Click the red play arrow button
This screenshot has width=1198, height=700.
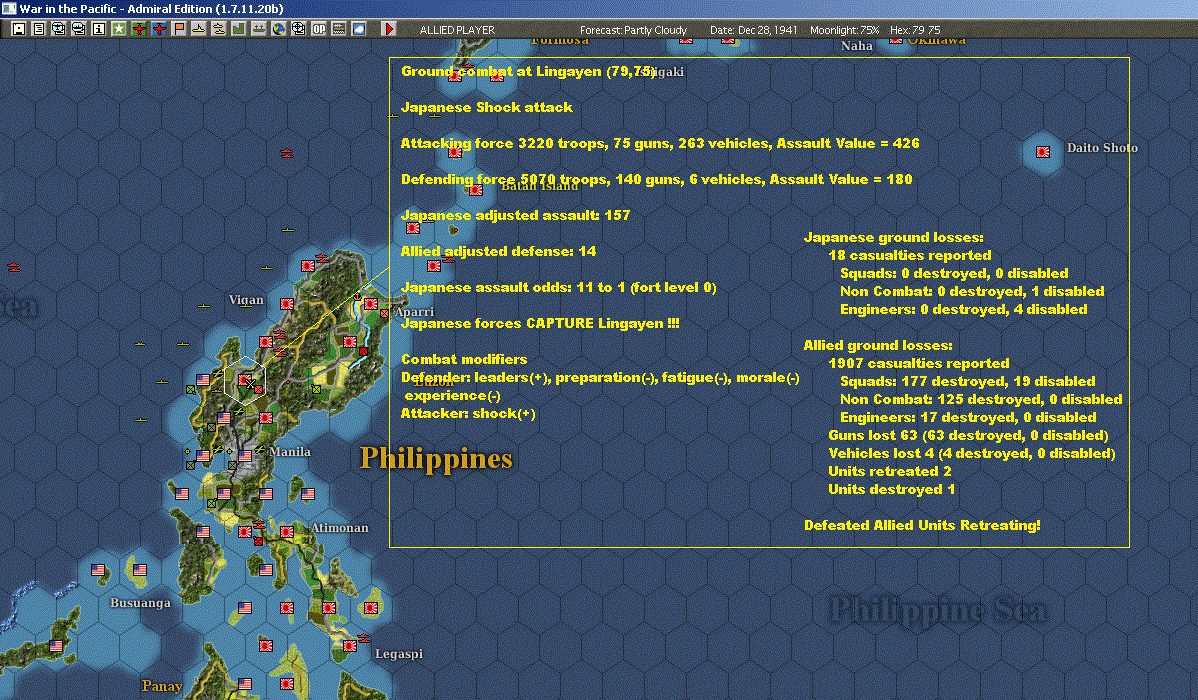(x=388, y=29)
